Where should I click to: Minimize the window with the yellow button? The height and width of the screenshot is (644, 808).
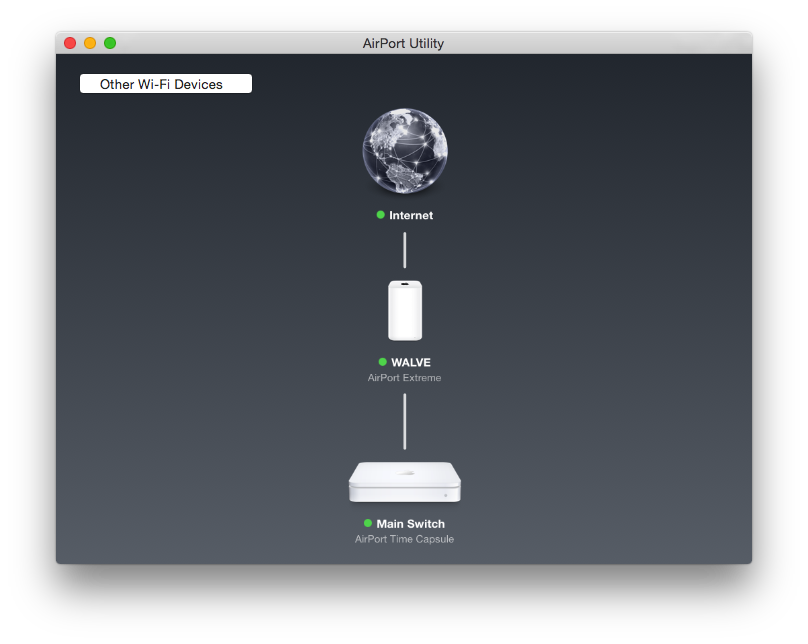pos(90,43)
